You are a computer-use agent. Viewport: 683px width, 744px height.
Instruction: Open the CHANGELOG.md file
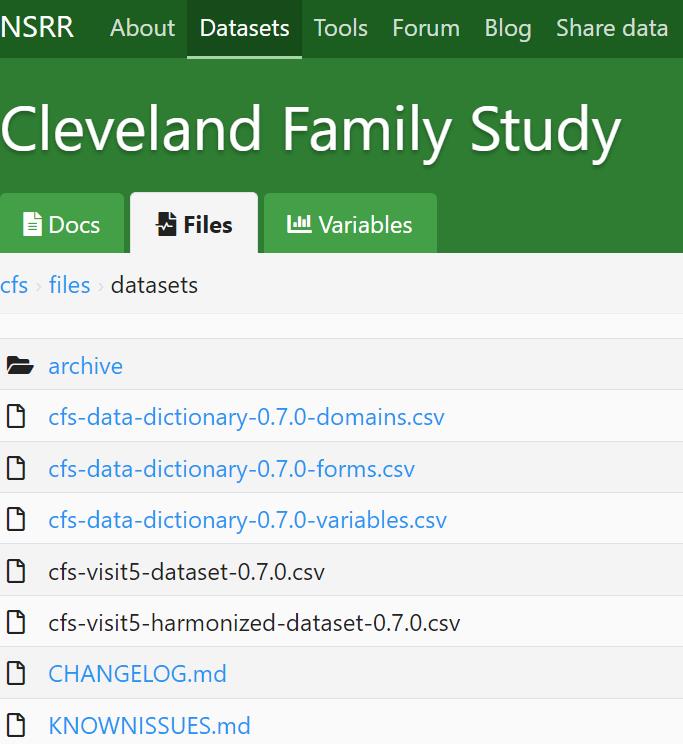(x=138, y=674)
